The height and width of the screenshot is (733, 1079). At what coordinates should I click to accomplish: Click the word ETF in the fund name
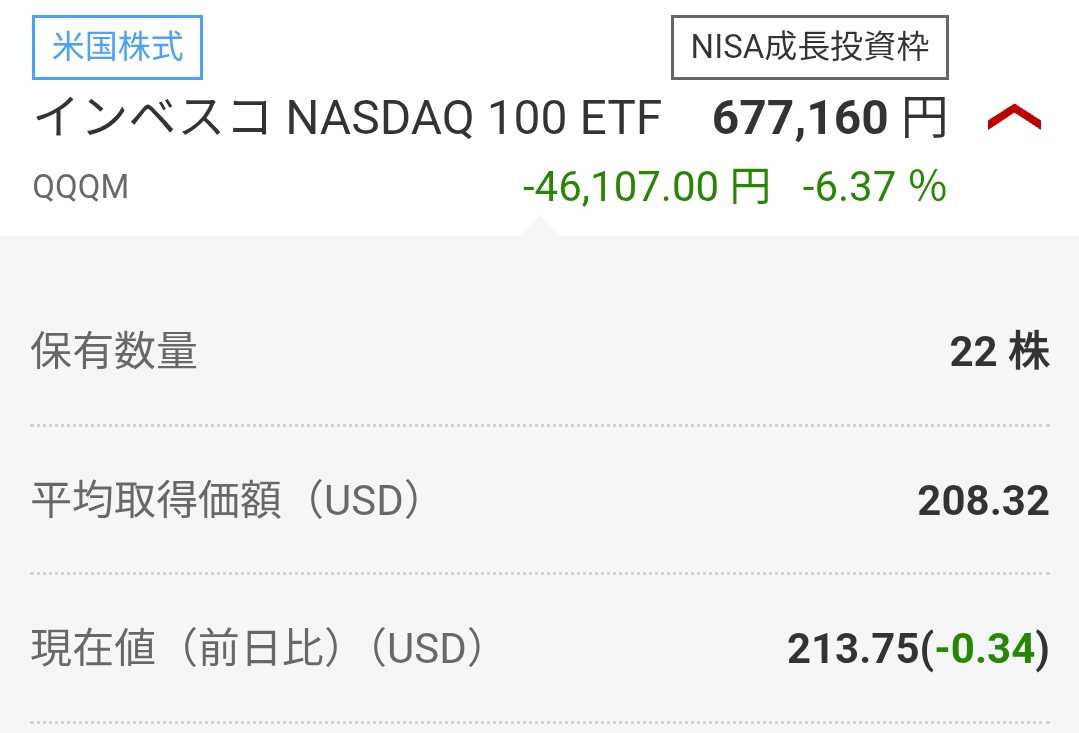coord(621,118)
